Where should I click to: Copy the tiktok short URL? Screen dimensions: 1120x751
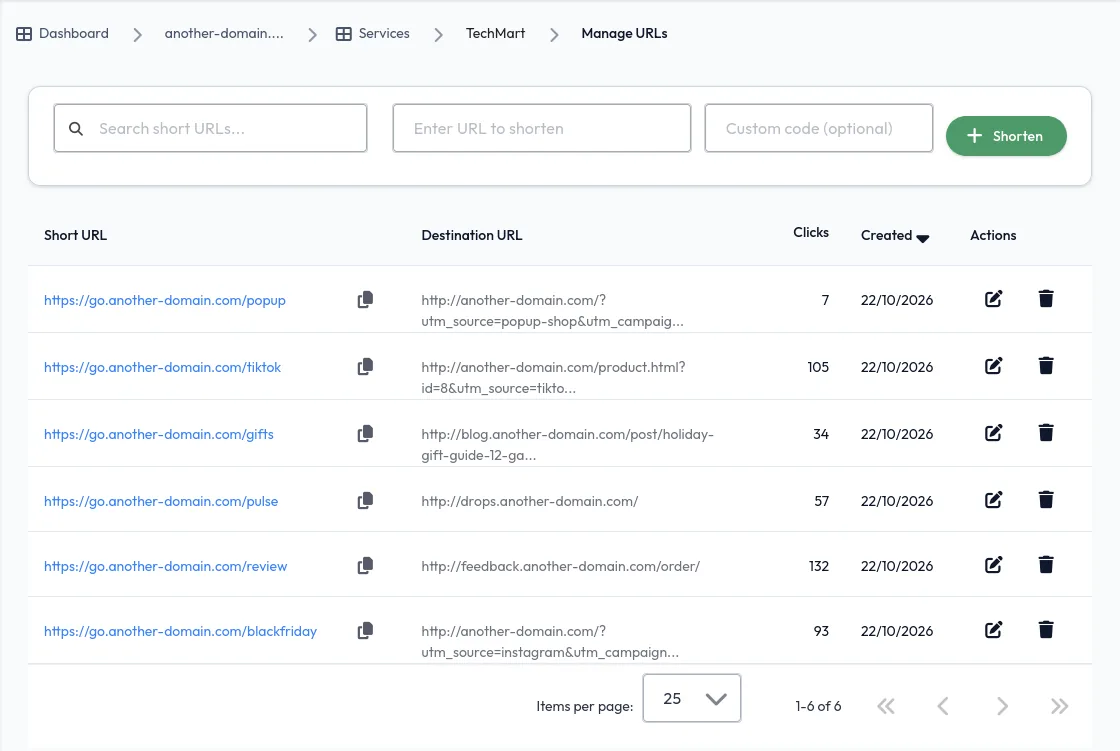click(x=365, y=367)
